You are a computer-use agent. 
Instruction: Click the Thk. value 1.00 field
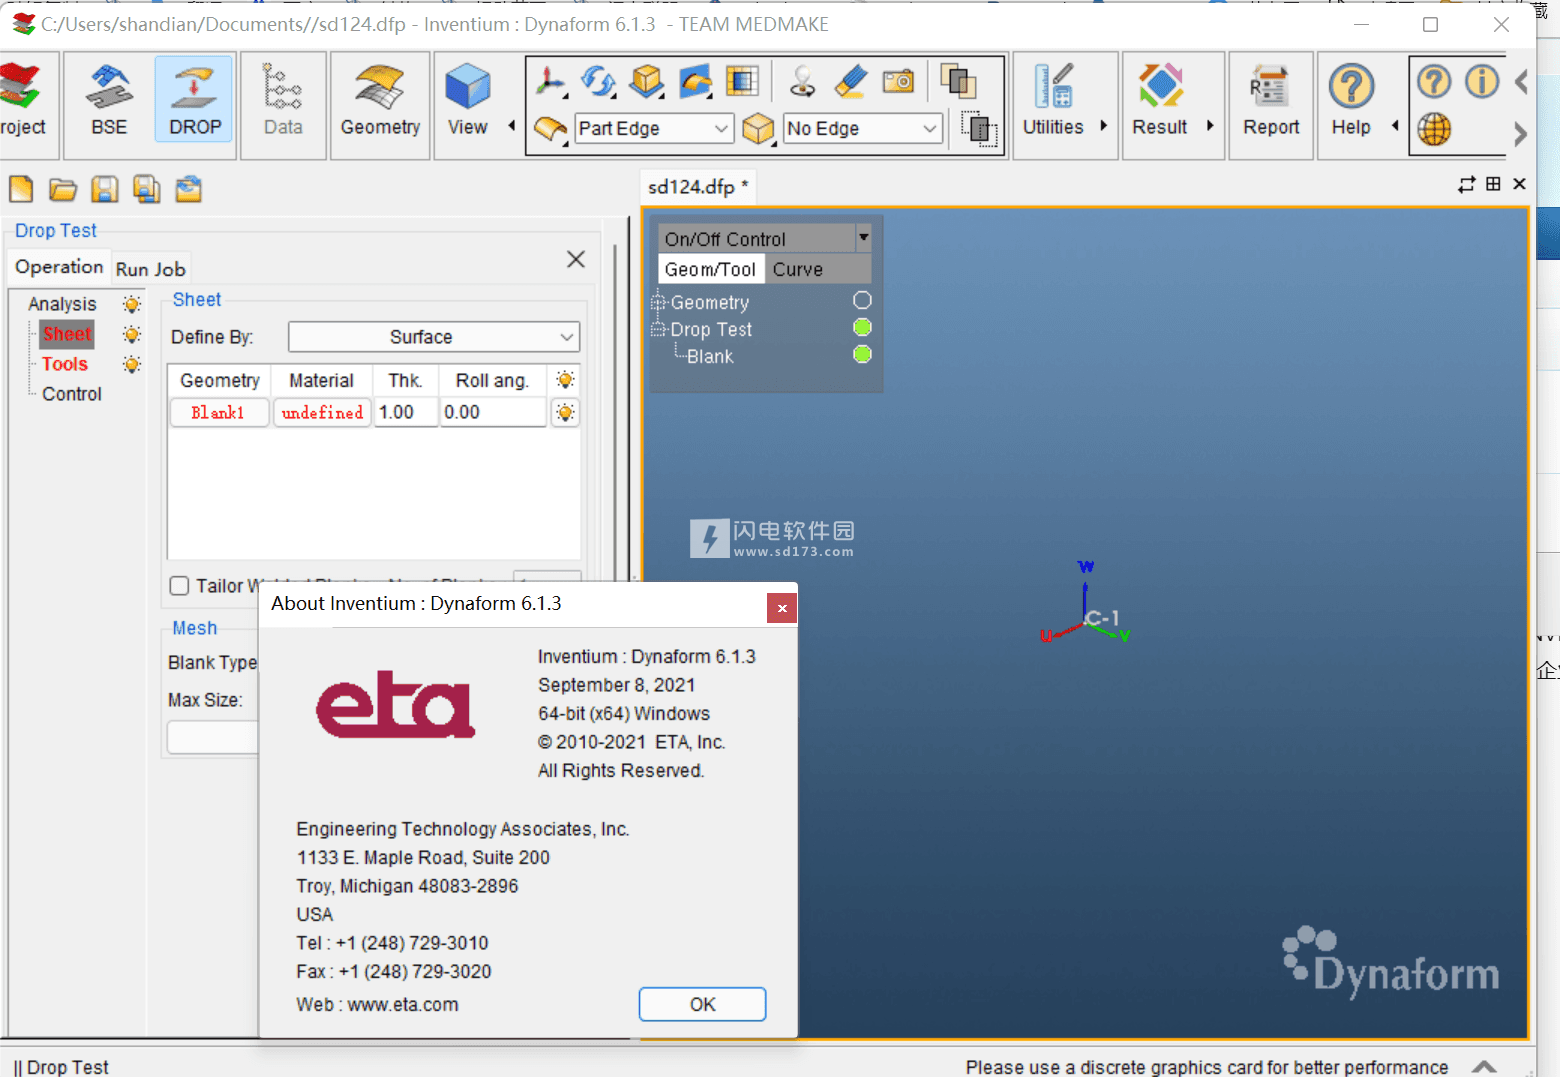point(407,412)
